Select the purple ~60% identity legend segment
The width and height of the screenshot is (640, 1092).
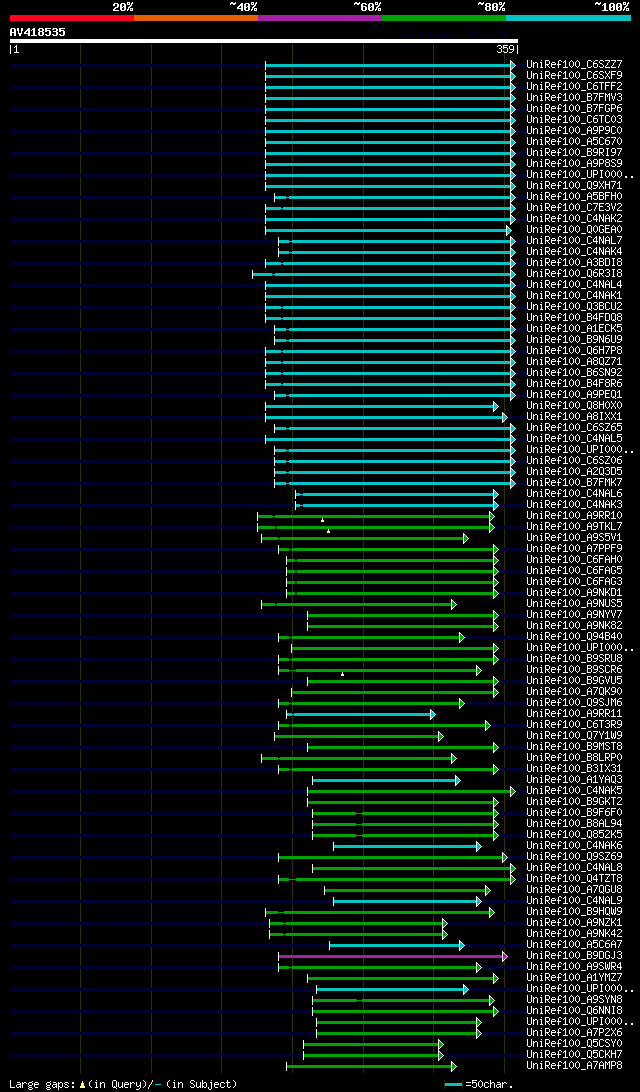click(320, 18)
